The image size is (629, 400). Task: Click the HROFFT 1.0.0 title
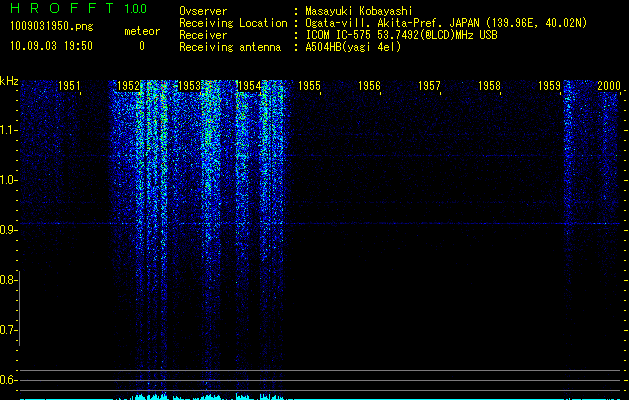coord(79,8)
